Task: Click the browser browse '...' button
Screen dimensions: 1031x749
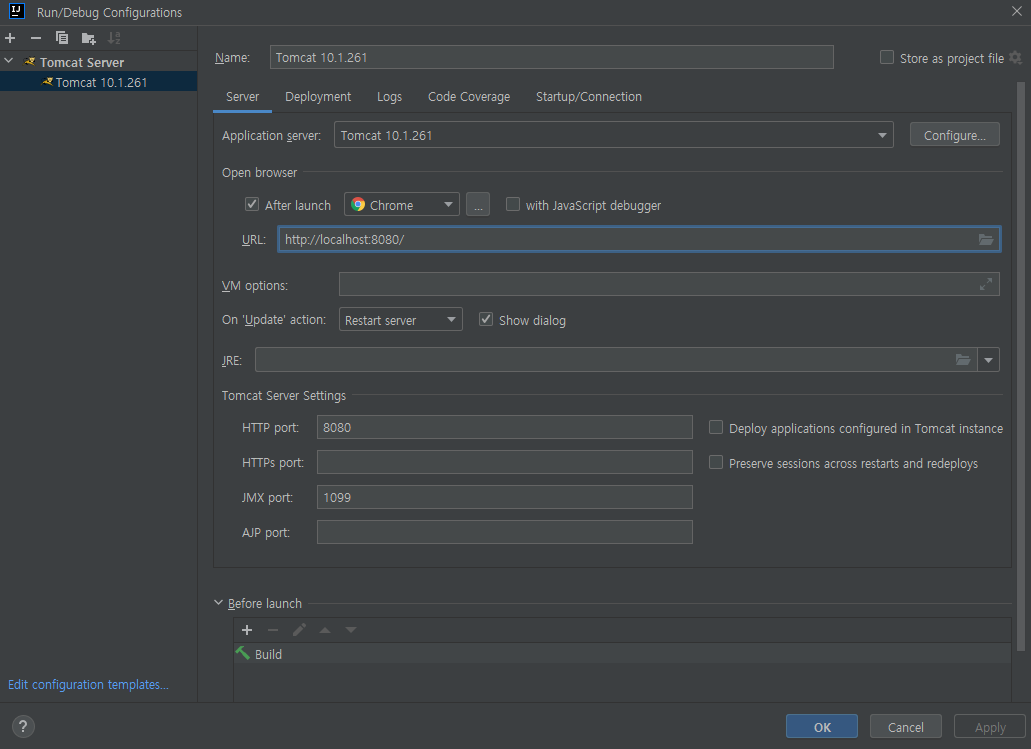Action: coord(478,205)
